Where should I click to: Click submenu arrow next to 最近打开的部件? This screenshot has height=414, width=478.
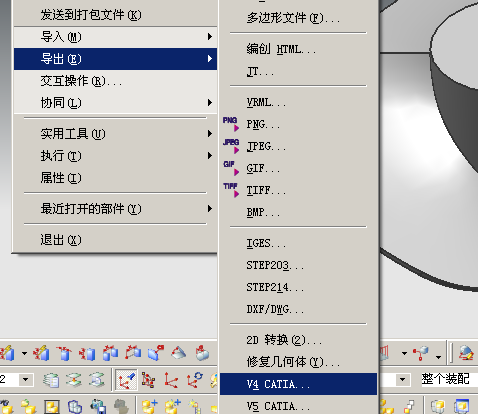(x=209, y=209)
